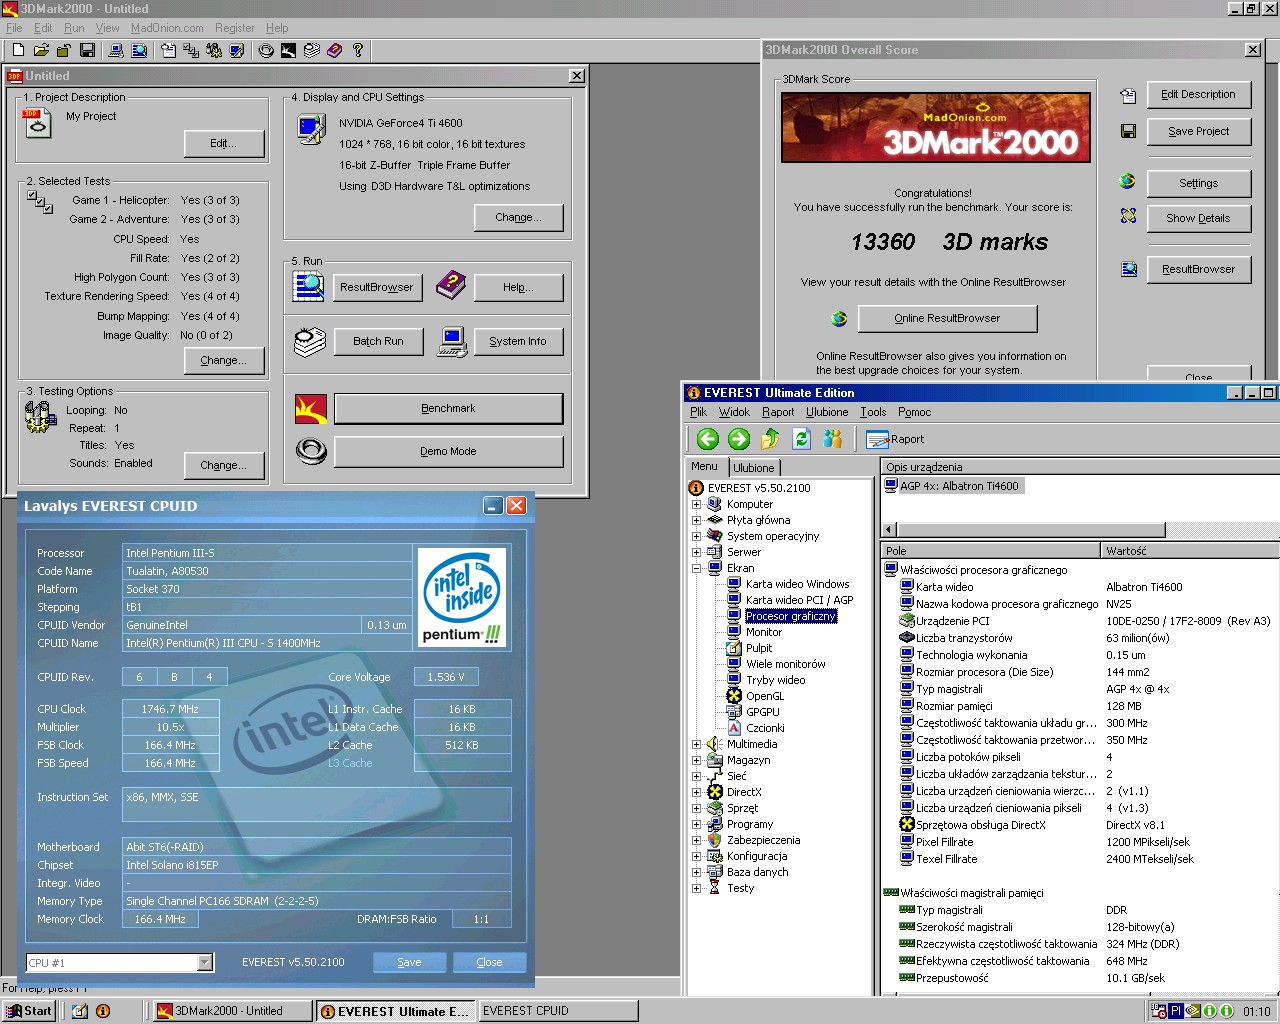Click EVEREST green back arrow
The width and height of the screenshot is (1280, 1024).
[708, 439]
